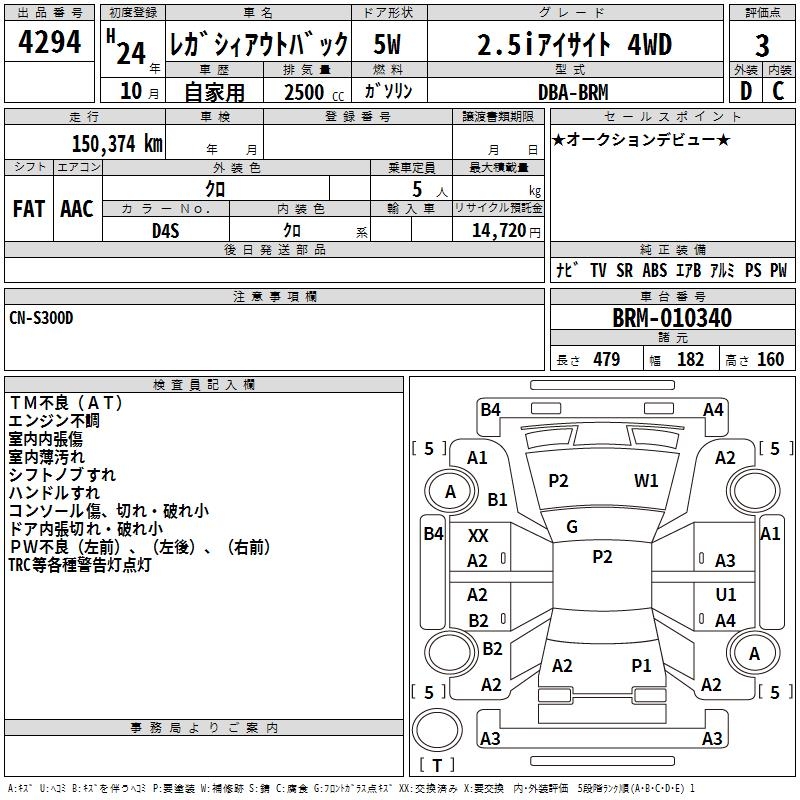
Task: Select inspector note エンジン不調
Action: [54, 421]
